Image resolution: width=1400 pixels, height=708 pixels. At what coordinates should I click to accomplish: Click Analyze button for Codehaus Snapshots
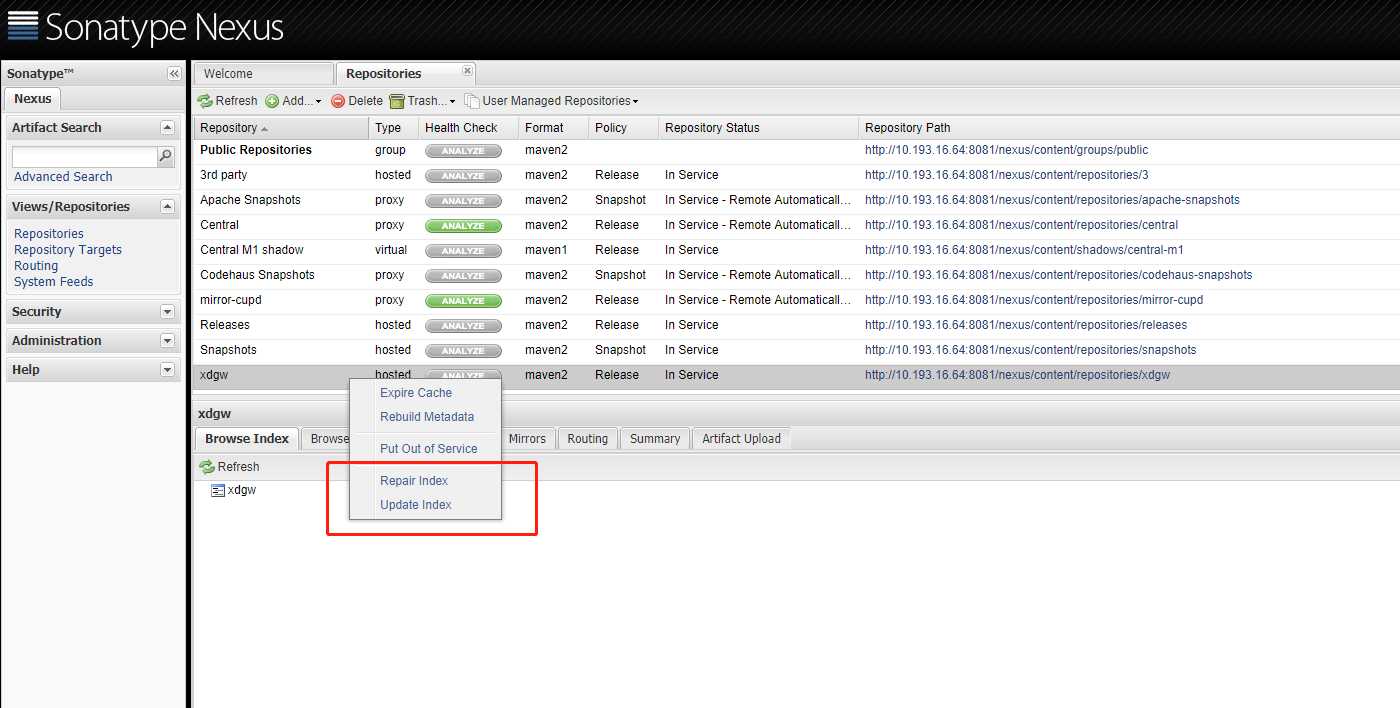pyautogui.click(x=463, y=276)
